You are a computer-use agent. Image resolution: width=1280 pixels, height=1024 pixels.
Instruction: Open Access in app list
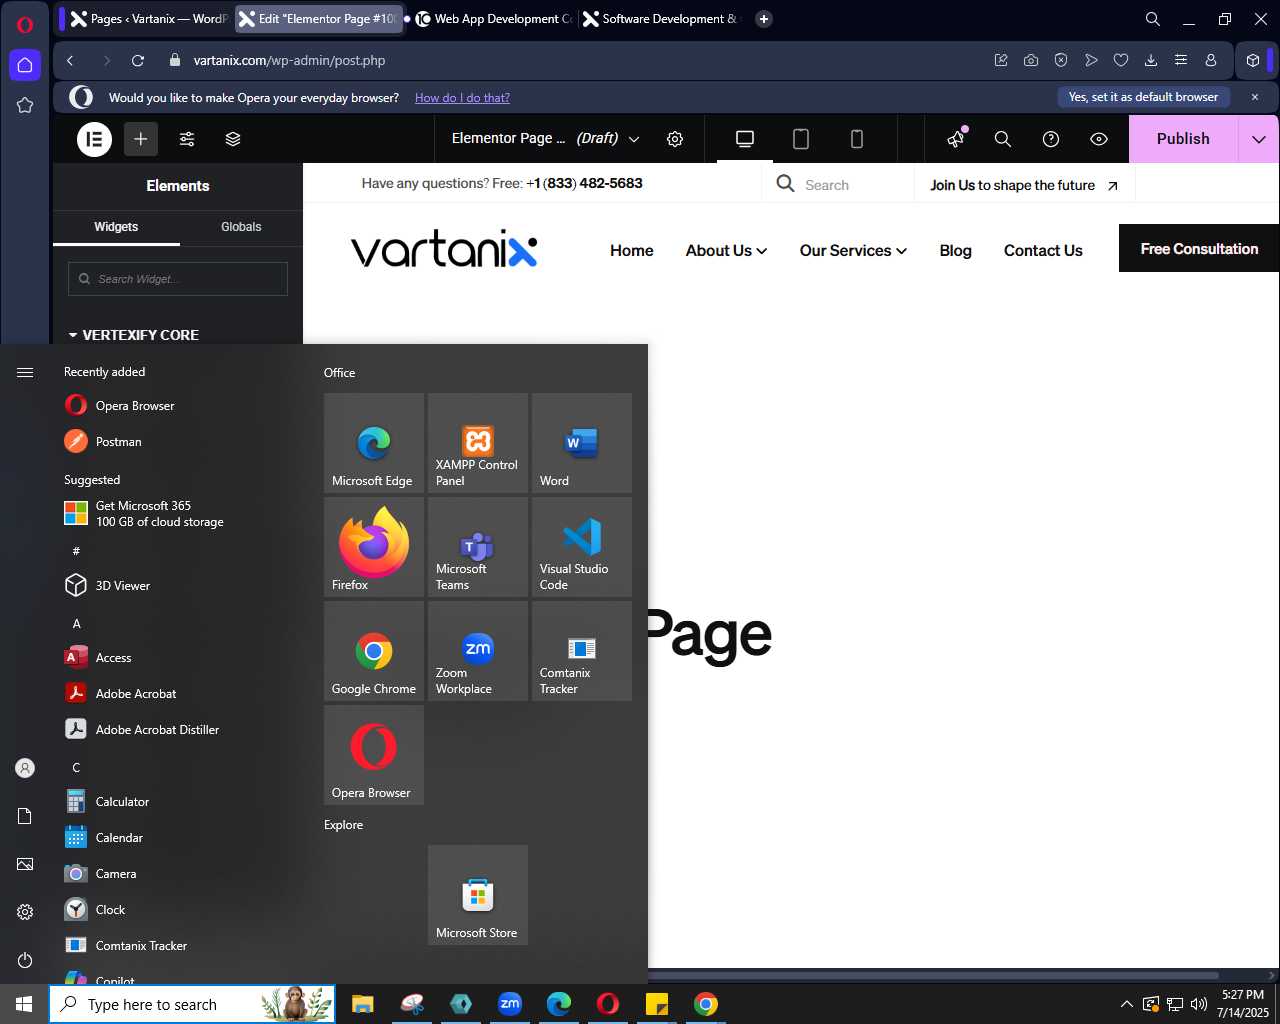(x=178, y=657)
